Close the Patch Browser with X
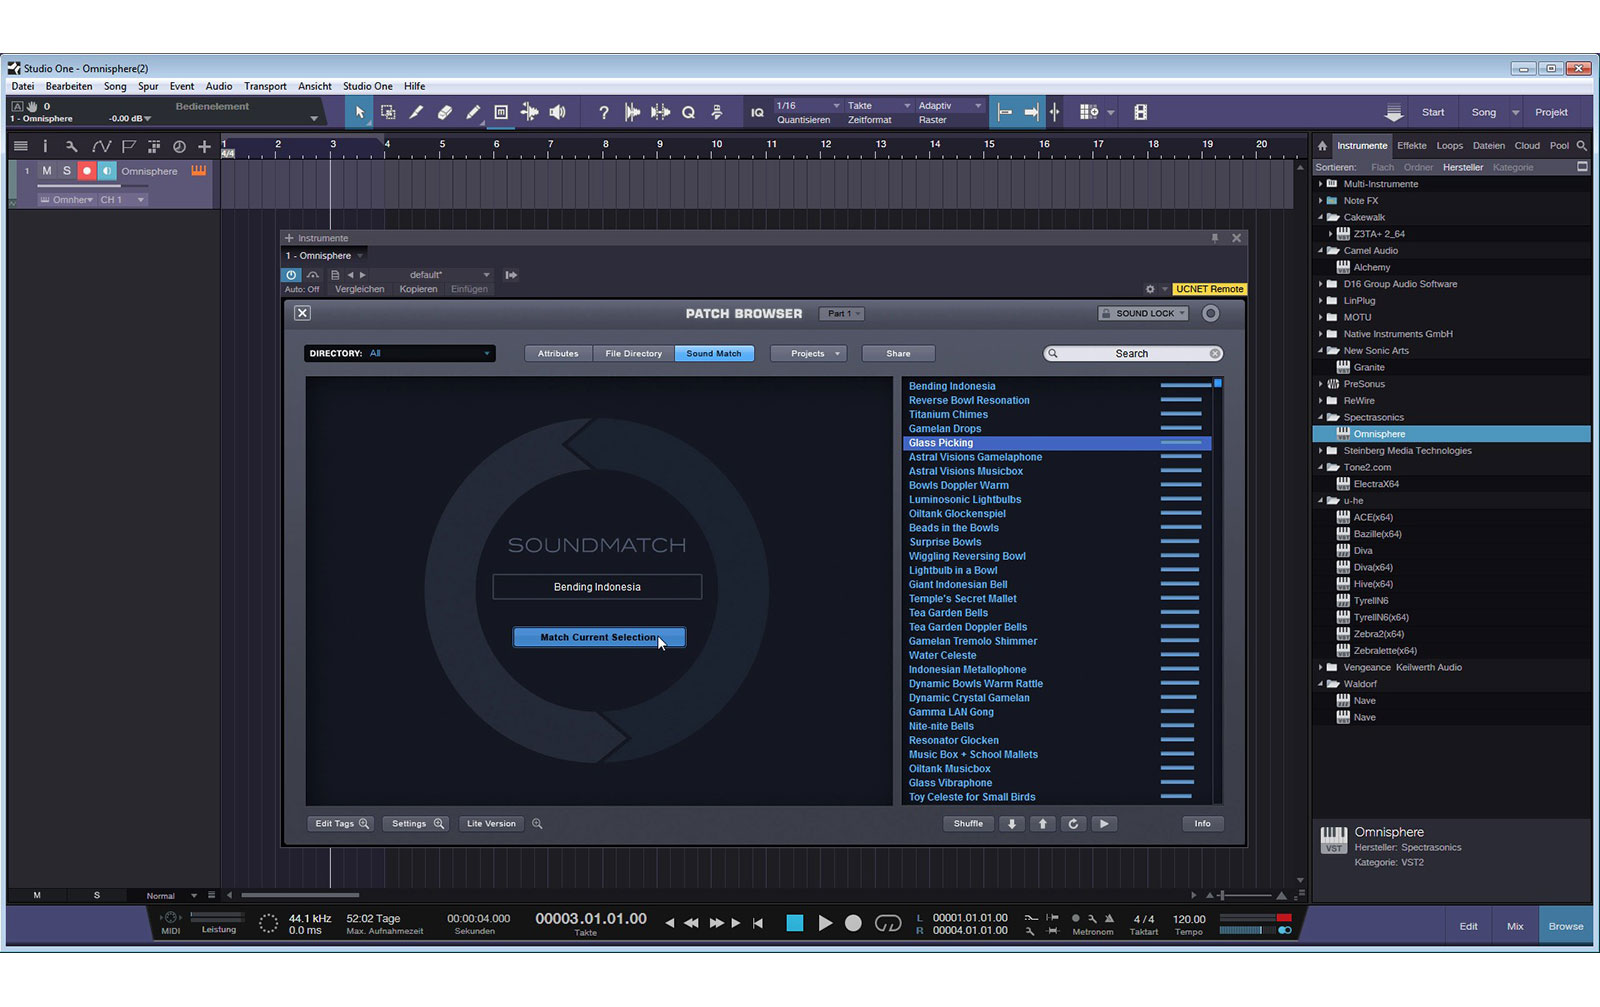 (302, 313)
